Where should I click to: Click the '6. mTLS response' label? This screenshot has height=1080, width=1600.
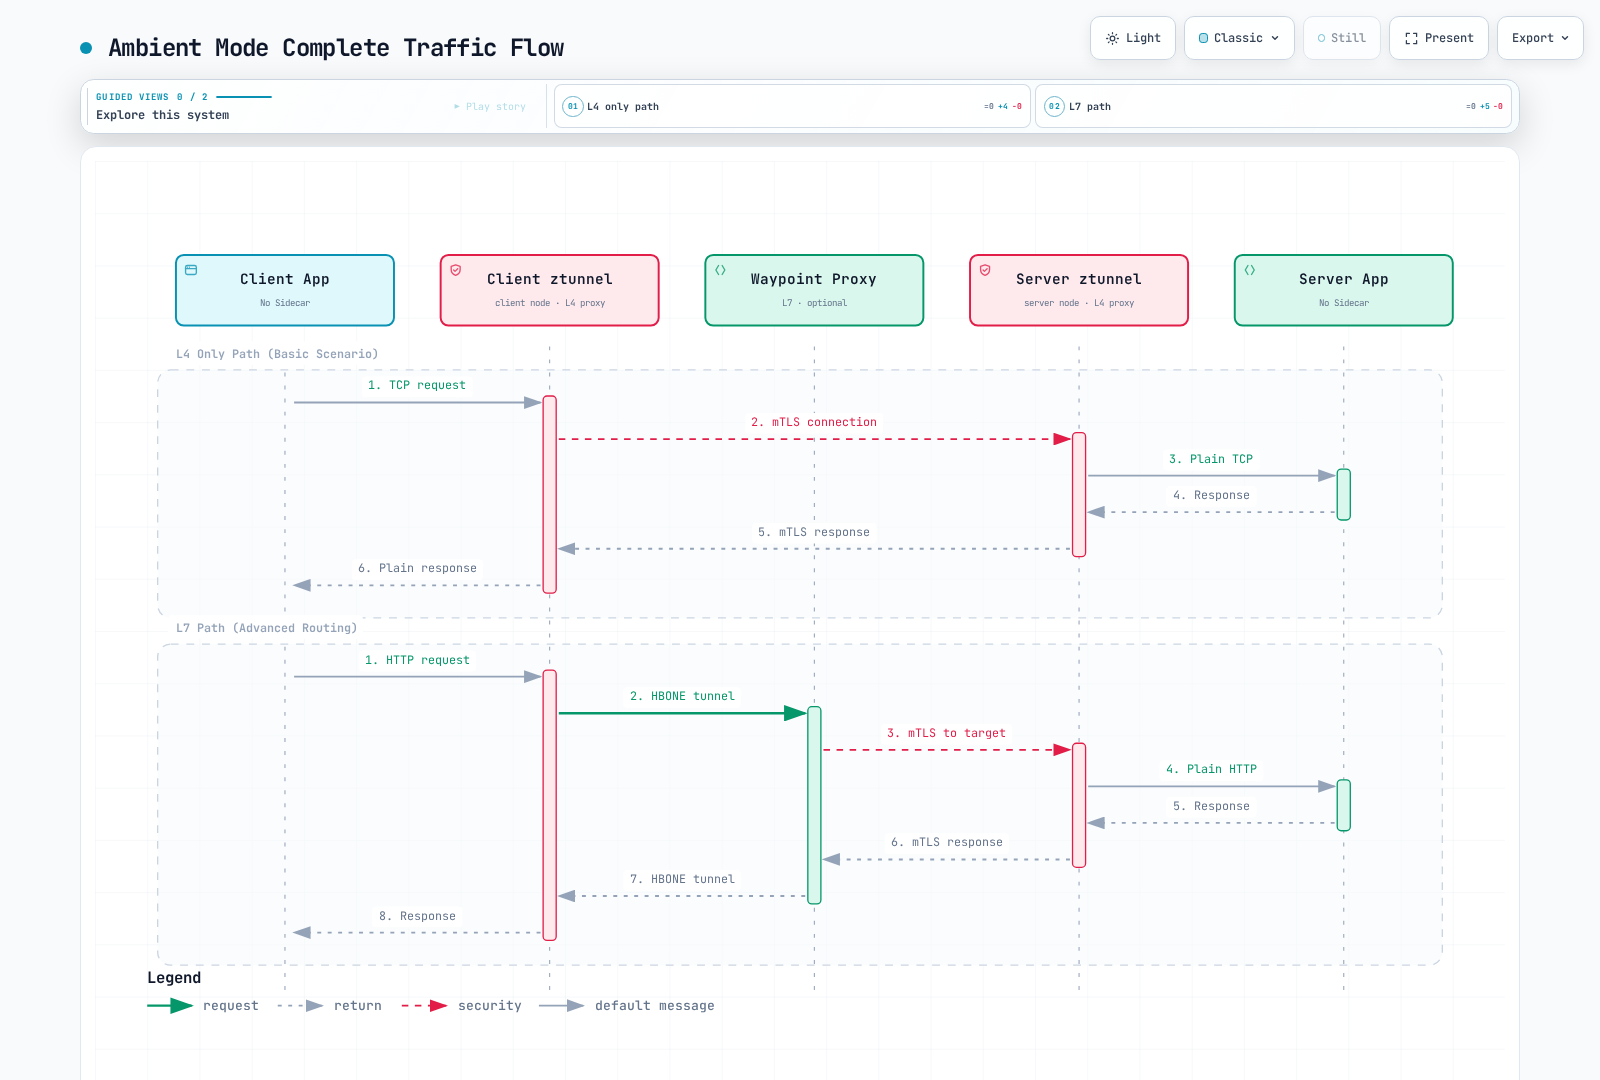click(x=946, y=842)
